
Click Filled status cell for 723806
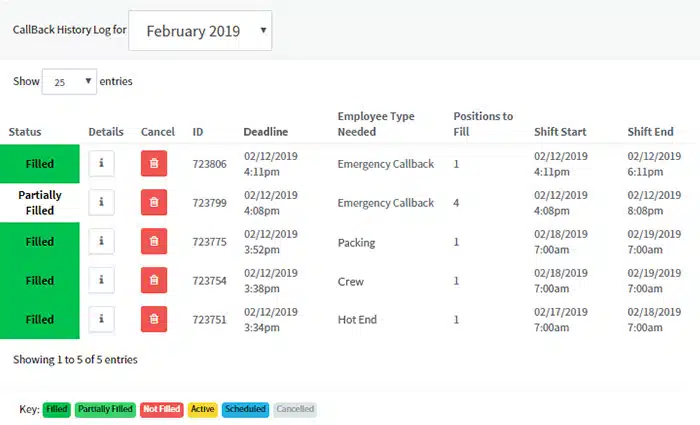pos(40,163)
